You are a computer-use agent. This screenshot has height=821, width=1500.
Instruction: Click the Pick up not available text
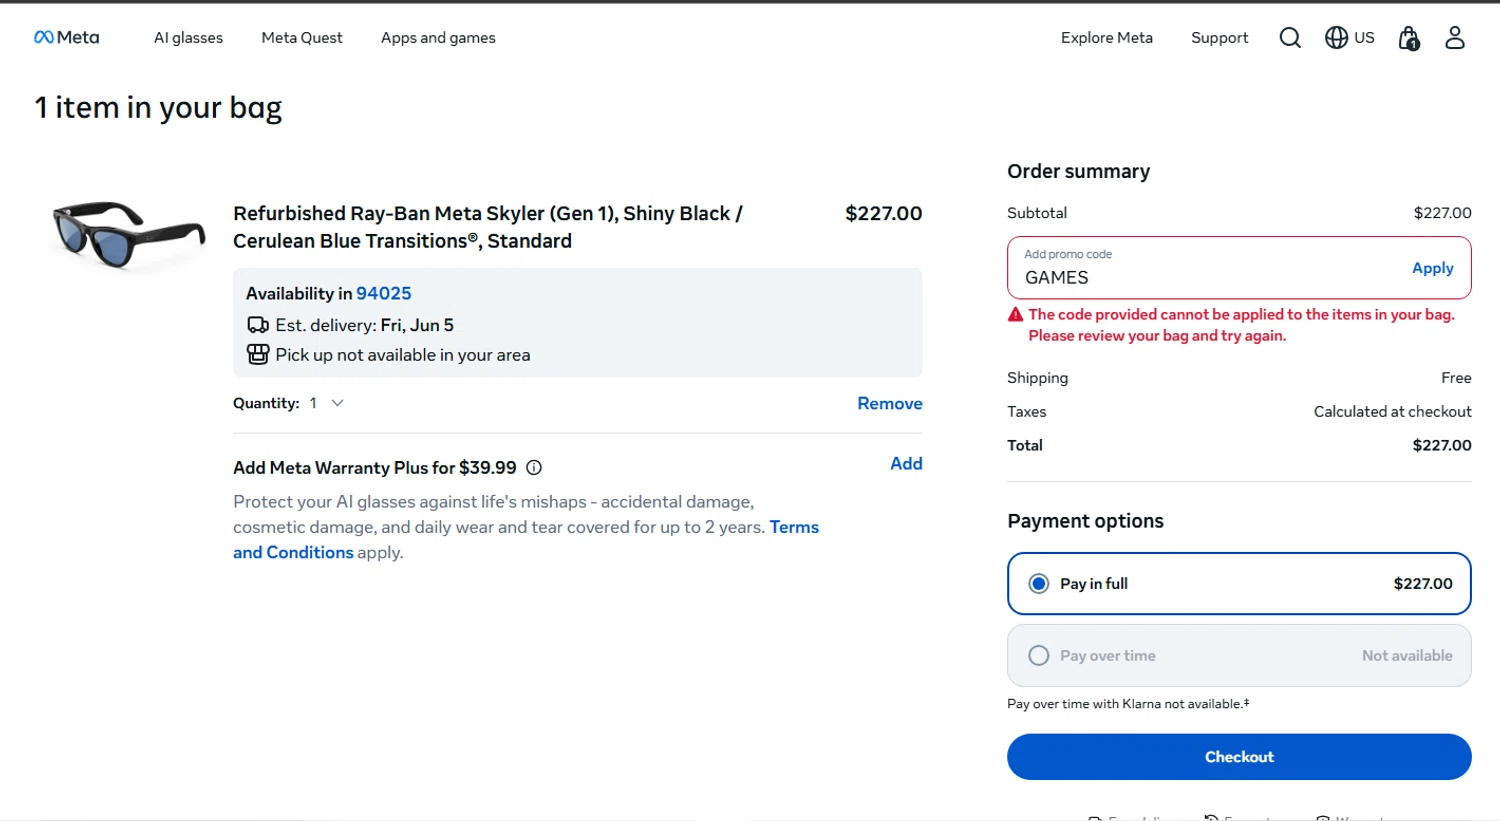403,355
